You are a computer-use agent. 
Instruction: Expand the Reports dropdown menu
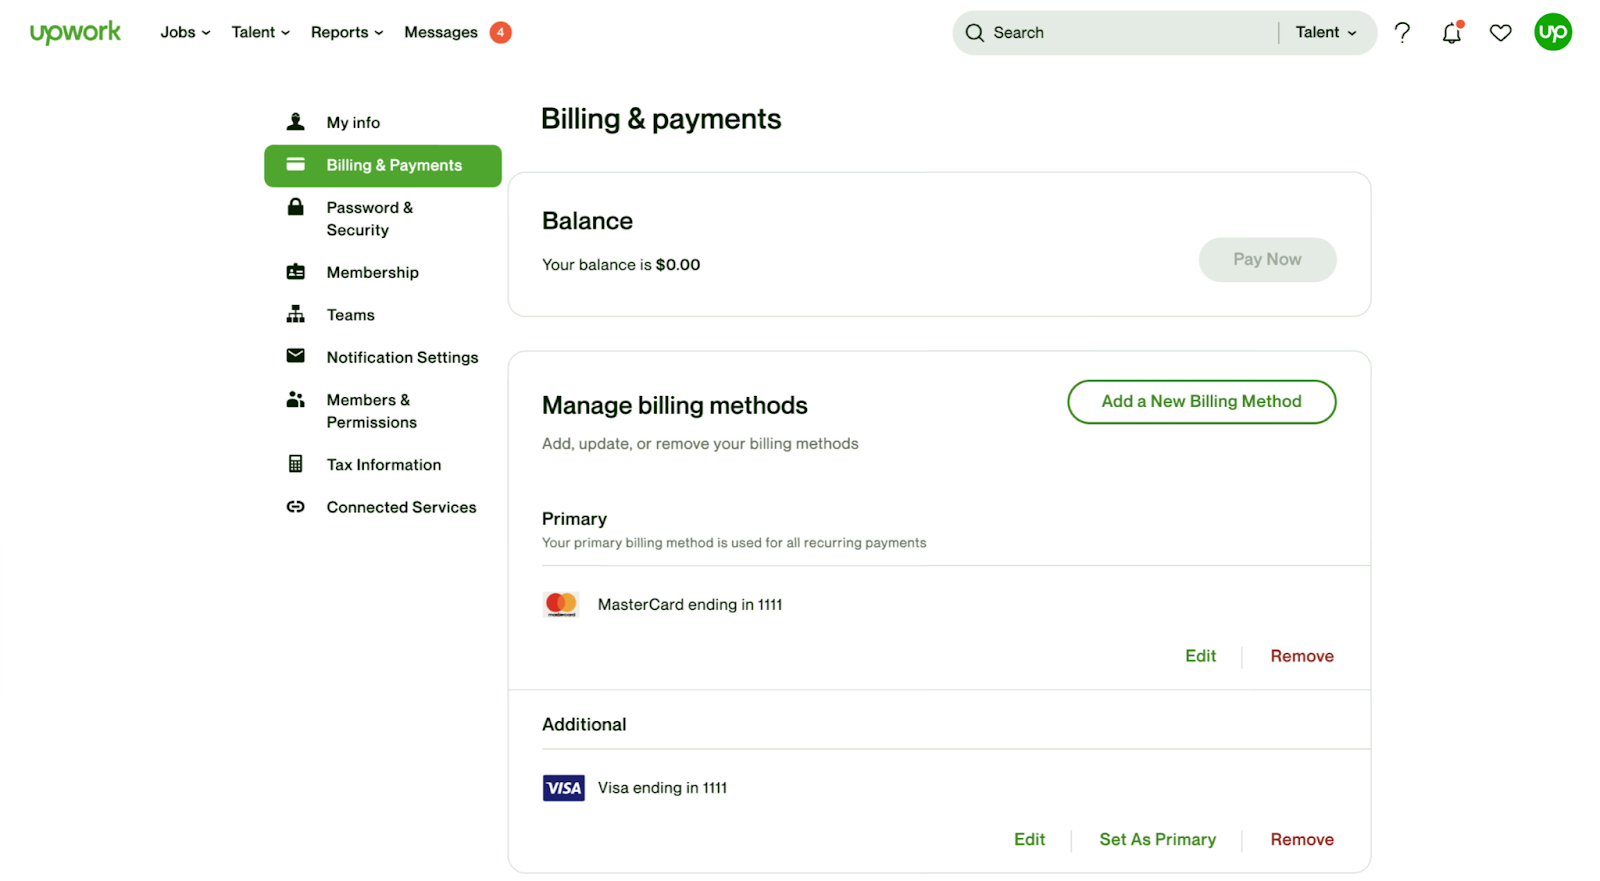click(x=346, y=32)
